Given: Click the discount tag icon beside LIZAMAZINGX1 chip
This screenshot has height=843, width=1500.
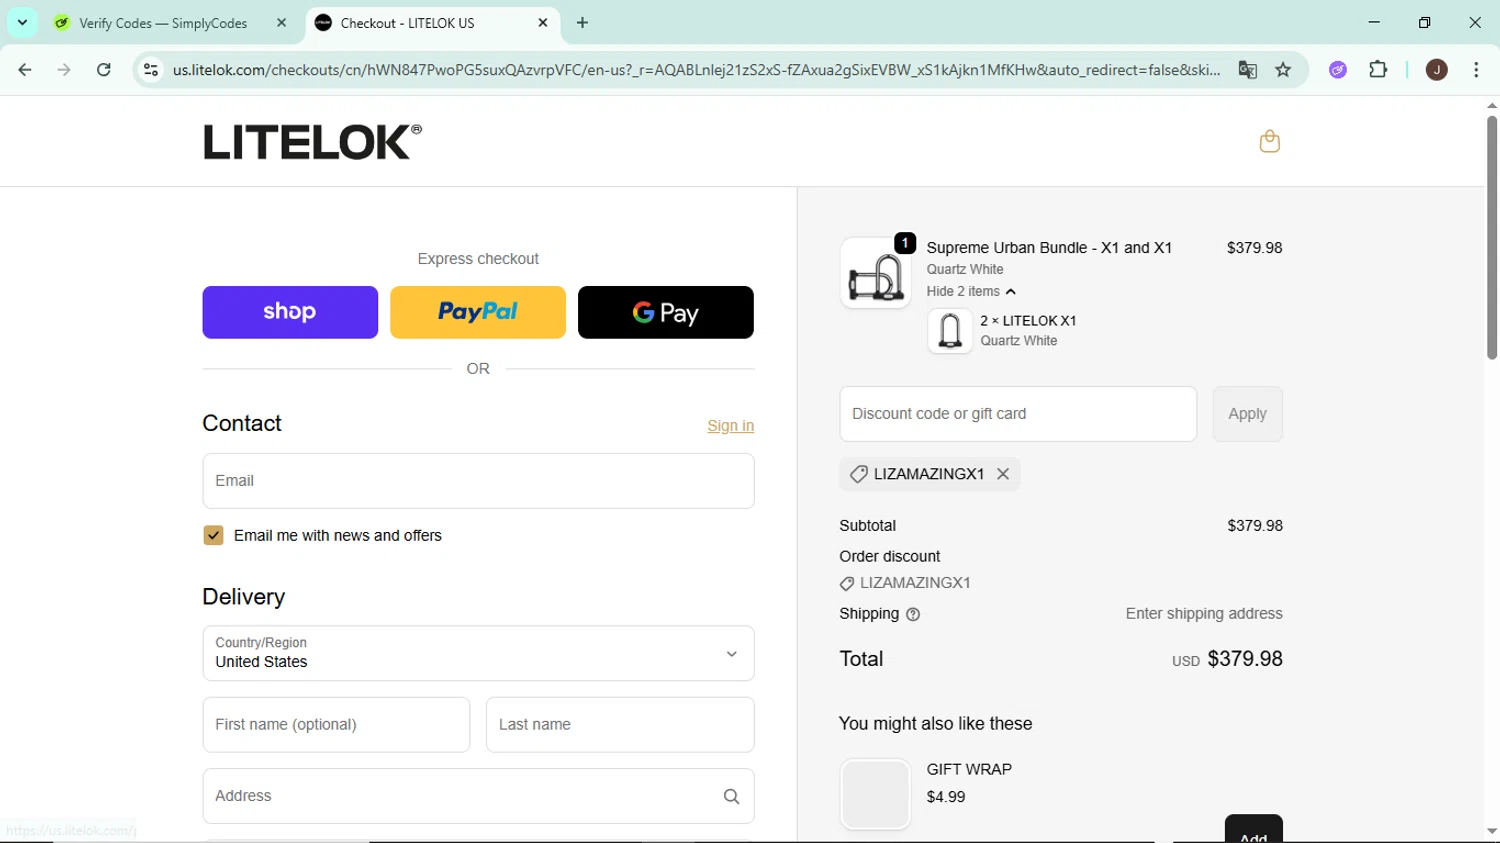Looking at the screenshot, I should click(x=858, y=475).
